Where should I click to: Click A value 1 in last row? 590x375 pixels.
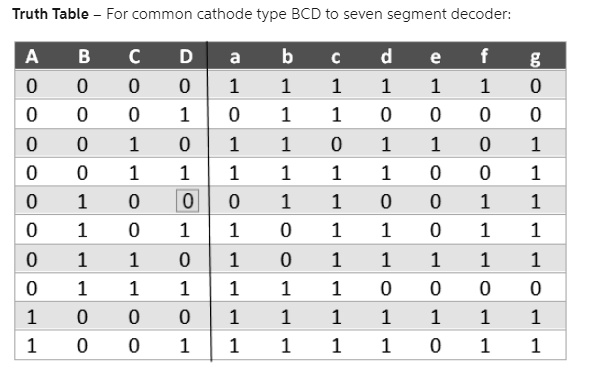point(32,345)
